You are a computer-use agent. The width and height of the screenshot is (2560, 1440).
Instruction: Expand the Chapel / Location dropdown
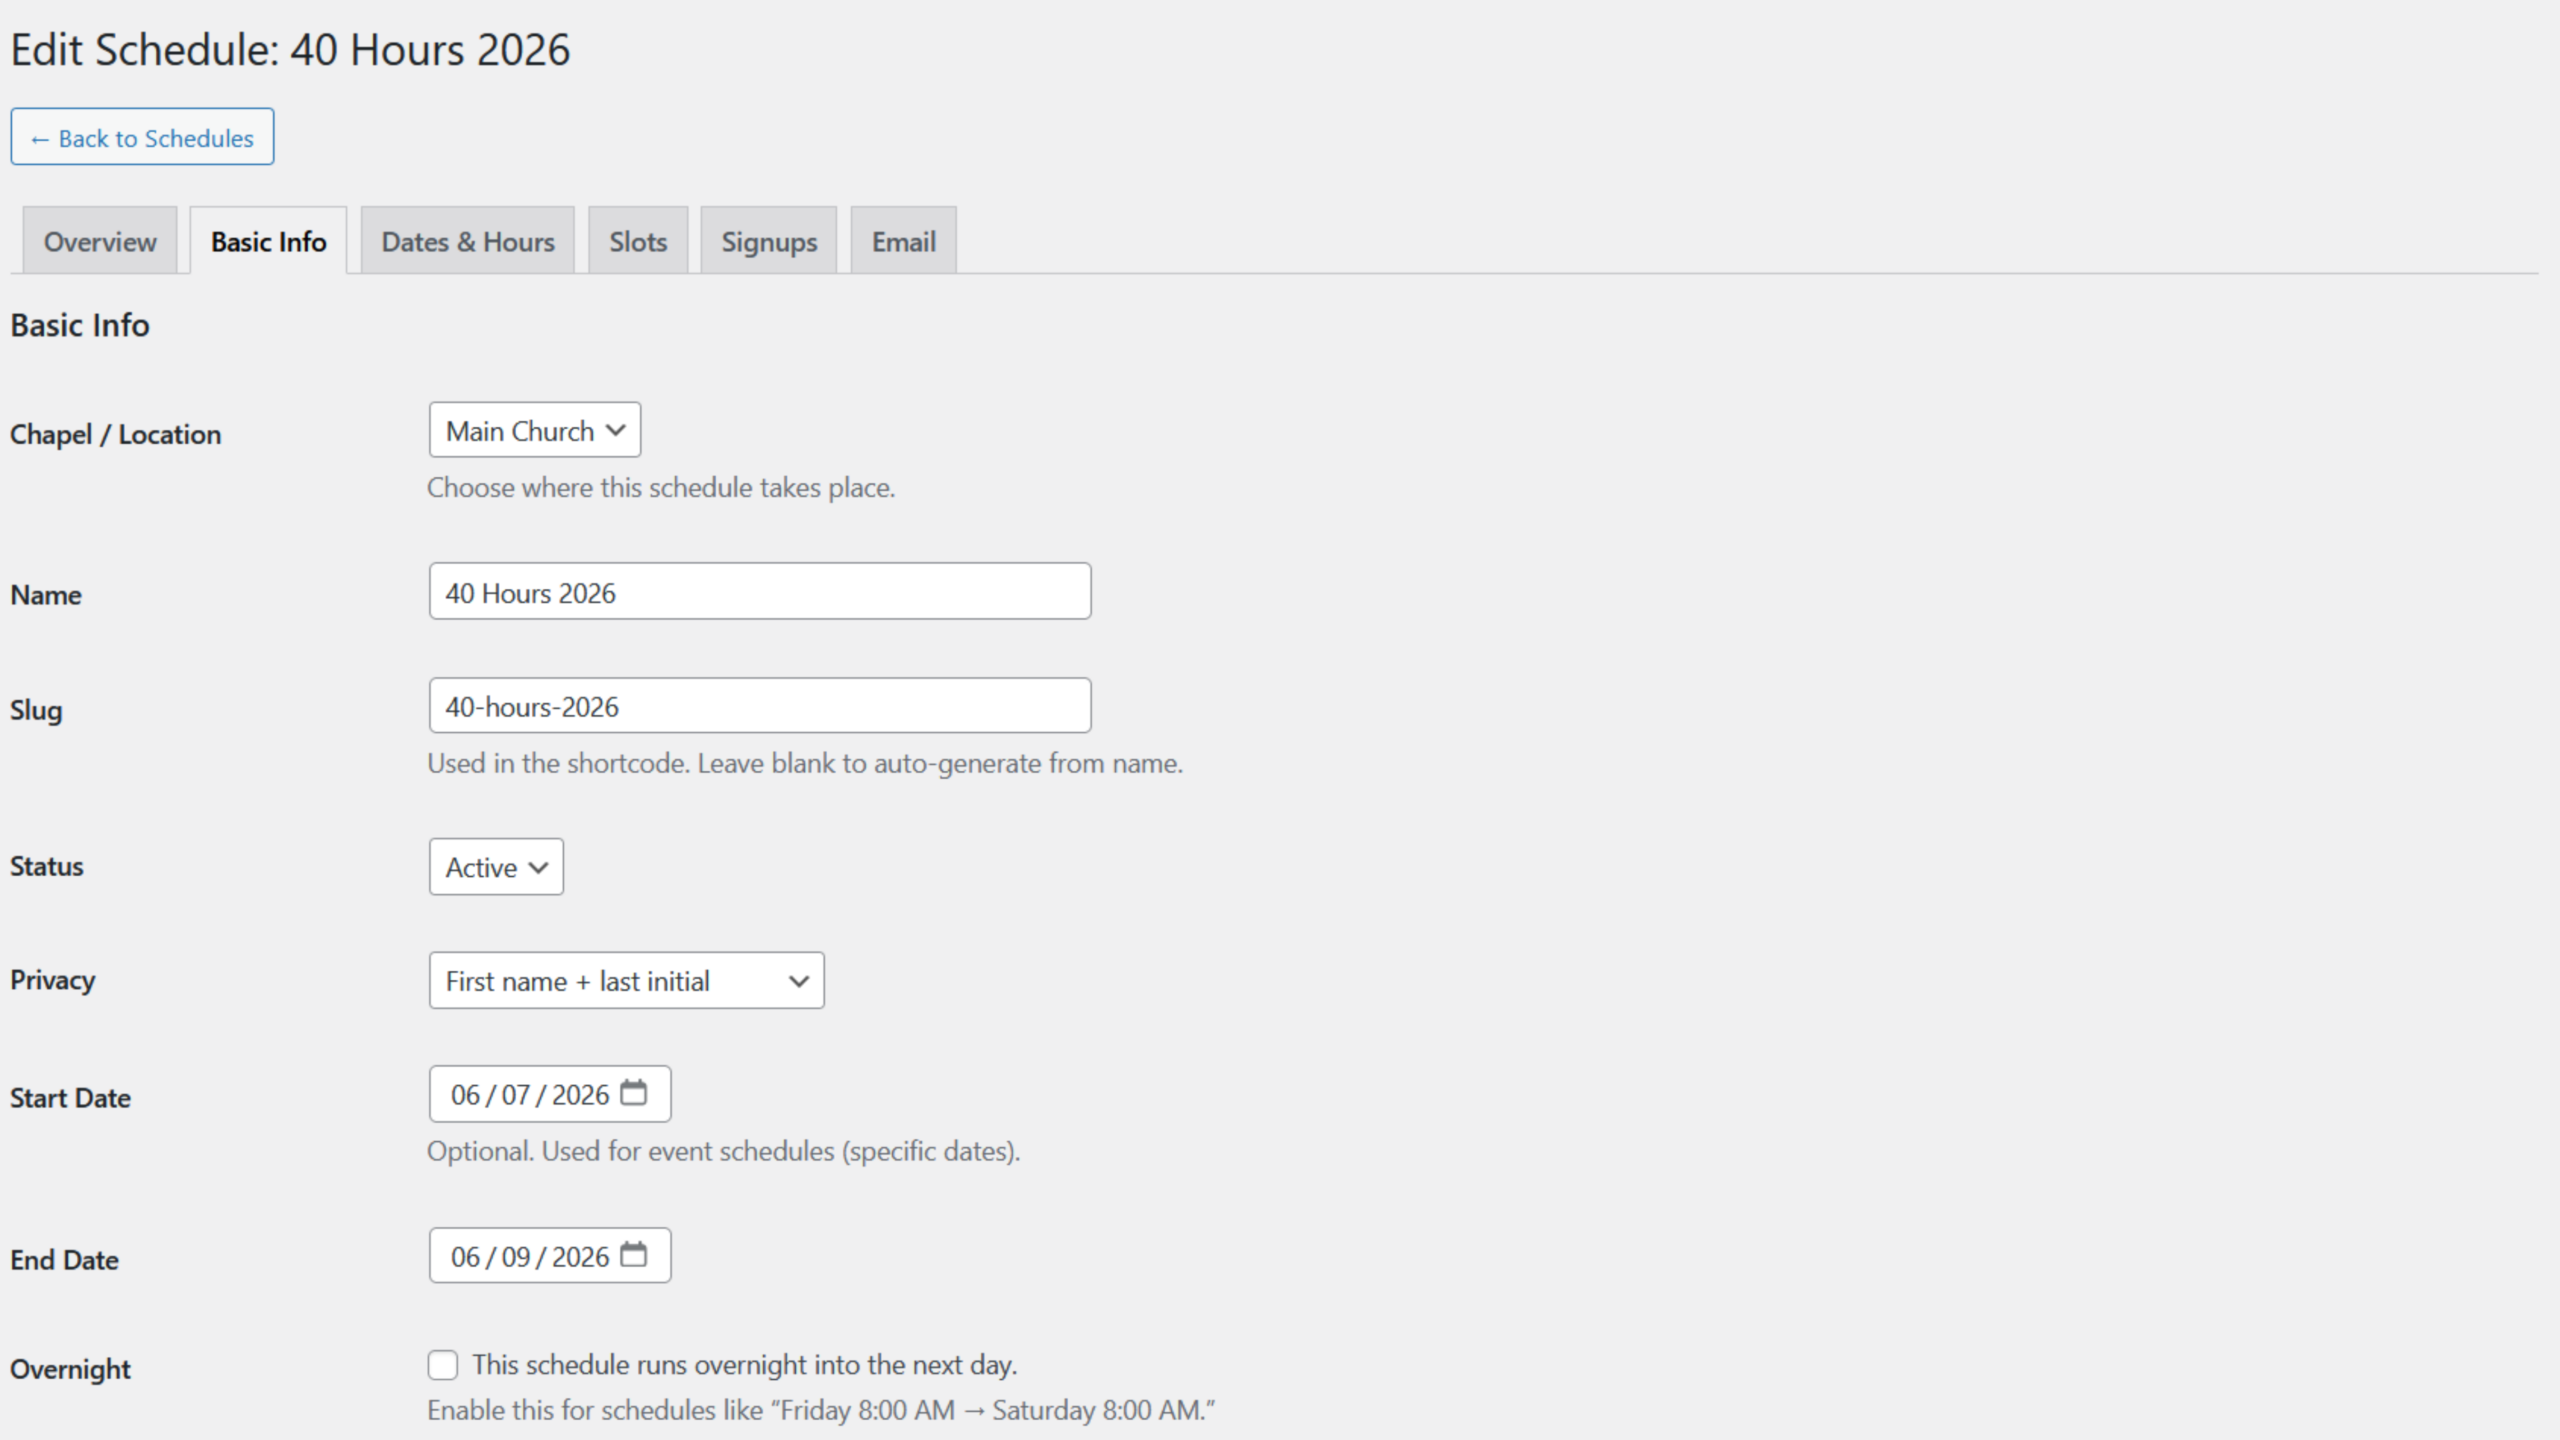pyautogui.click(x=534, y=431)
